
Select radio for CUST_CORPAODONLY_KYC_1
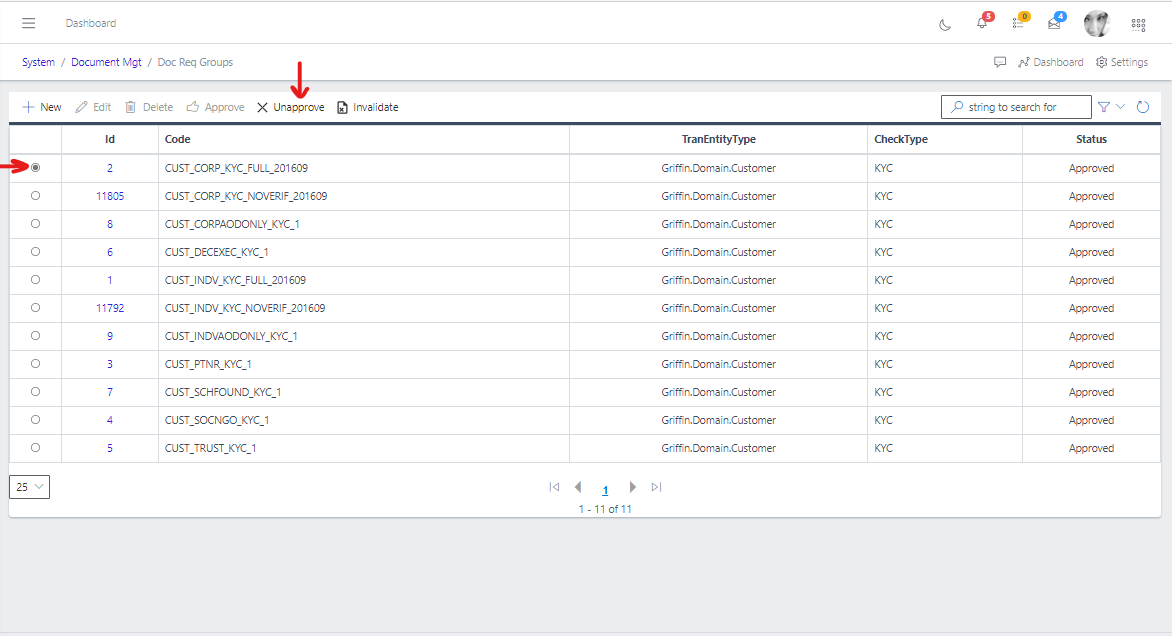[x=35, y=223]
